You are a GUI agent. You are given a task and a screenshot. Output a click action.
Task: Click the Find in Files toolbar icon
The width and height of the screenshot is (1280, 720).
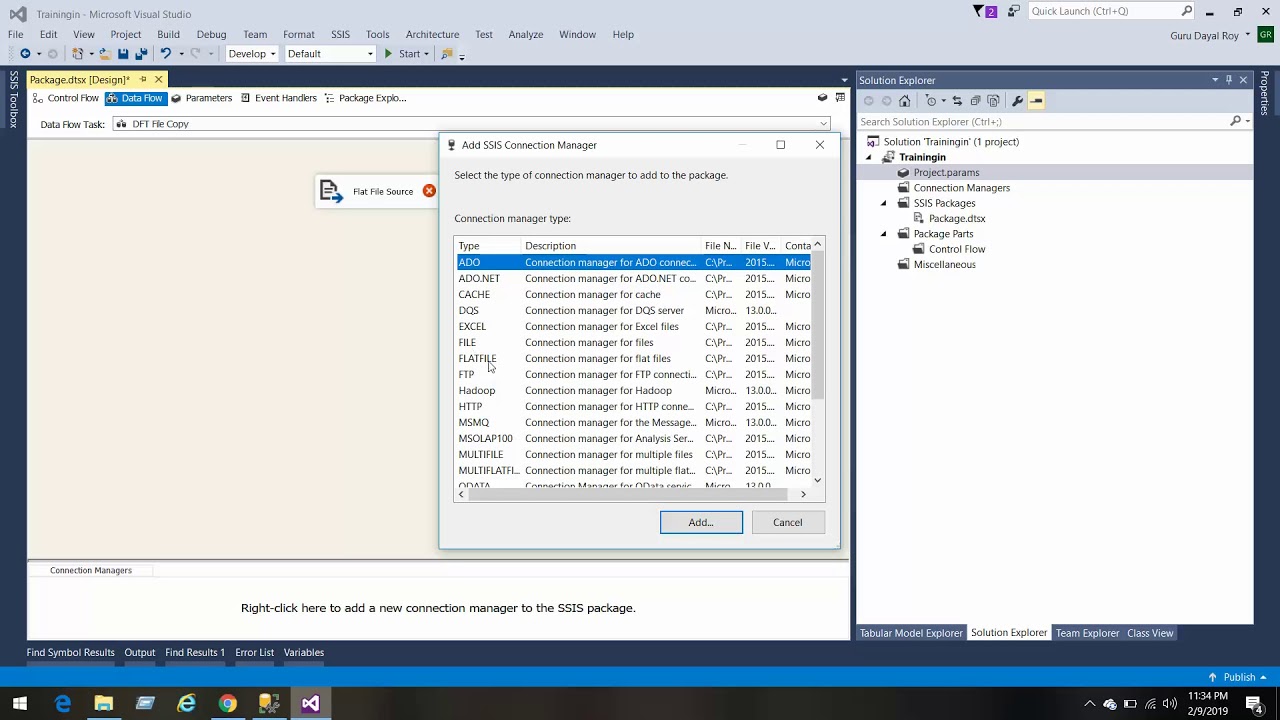tap(447, 54)
